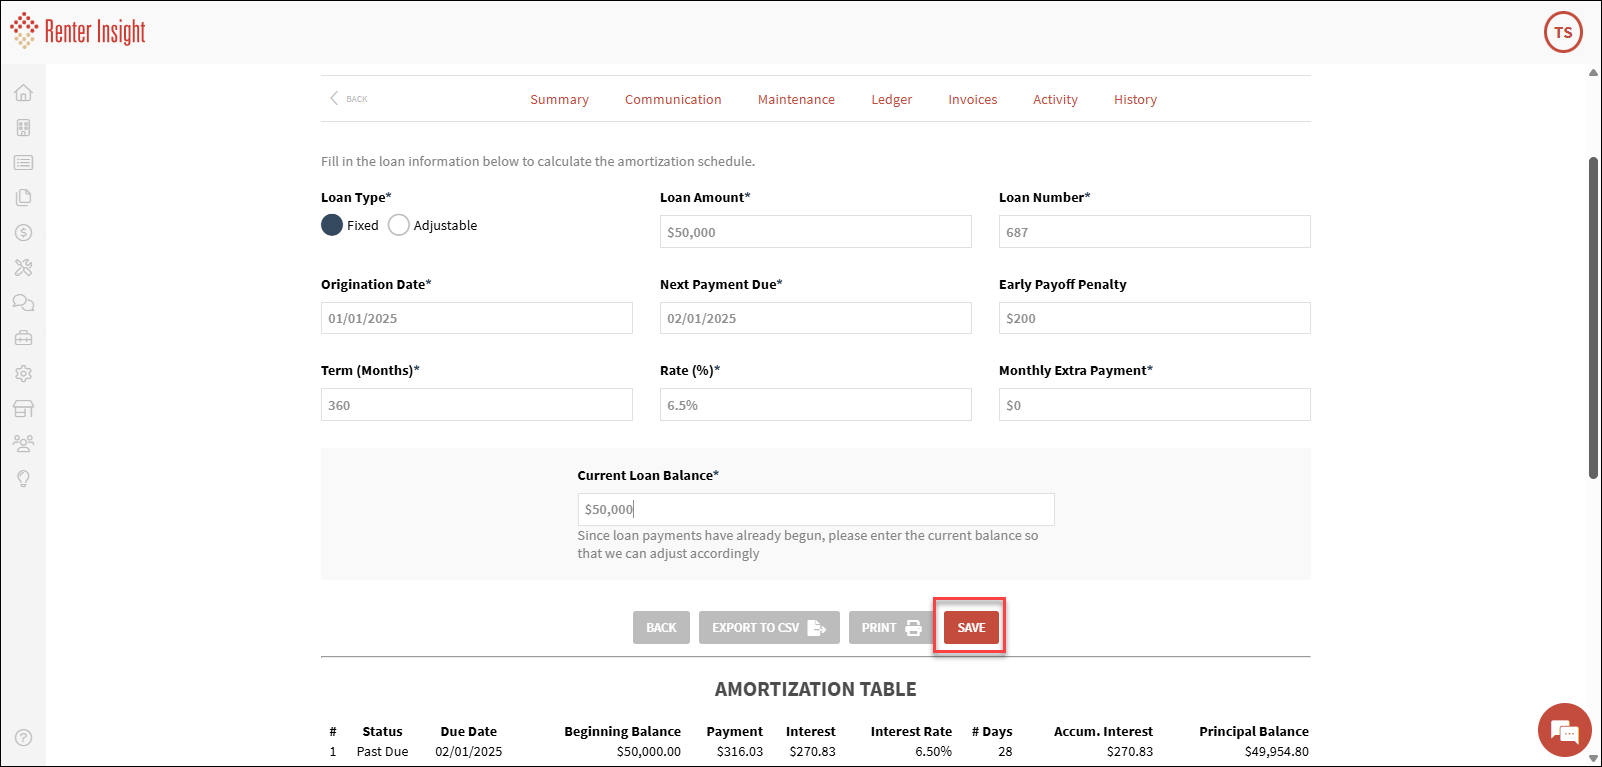
Task: Click the dollar sign accounting icon
Action: tap(23, 233)
